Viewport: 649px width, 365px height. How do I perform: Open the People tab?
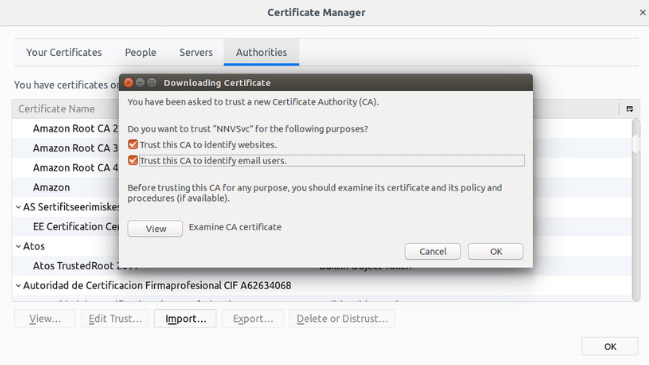pos(141,53)
